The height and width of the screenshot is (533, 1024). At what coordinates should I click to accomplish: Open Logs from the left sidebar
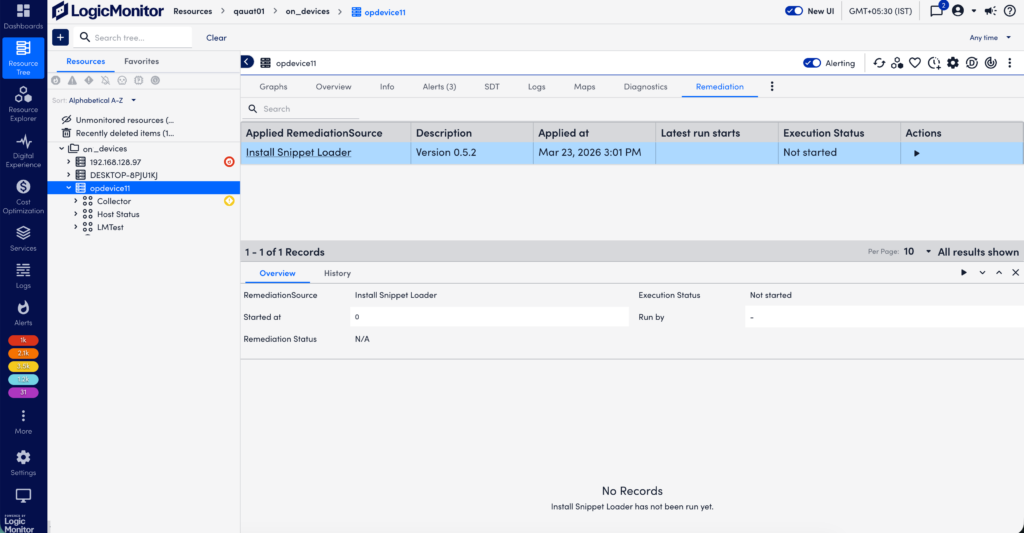23,276
